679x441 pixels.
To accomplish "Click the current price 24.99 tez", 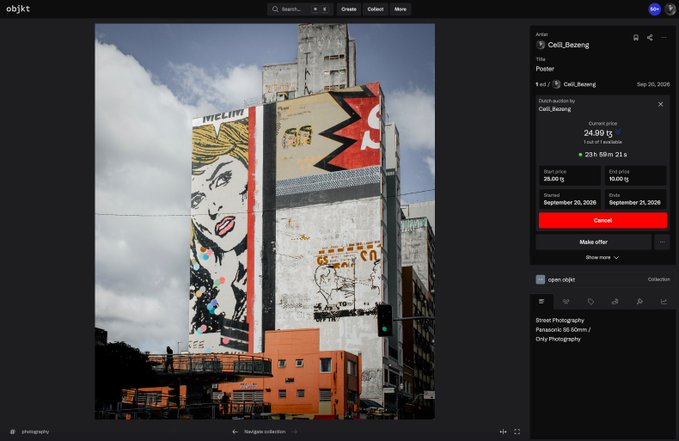I will (x=598, y=133).
